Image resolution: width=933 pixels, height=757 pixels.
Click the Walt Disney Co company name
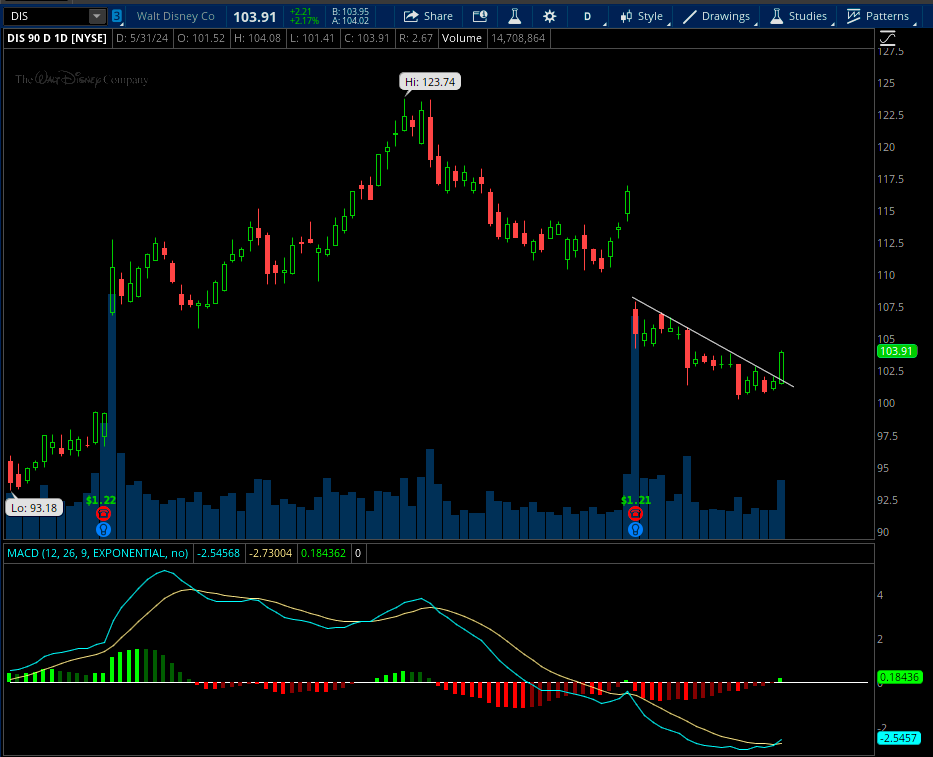point(176,16)
